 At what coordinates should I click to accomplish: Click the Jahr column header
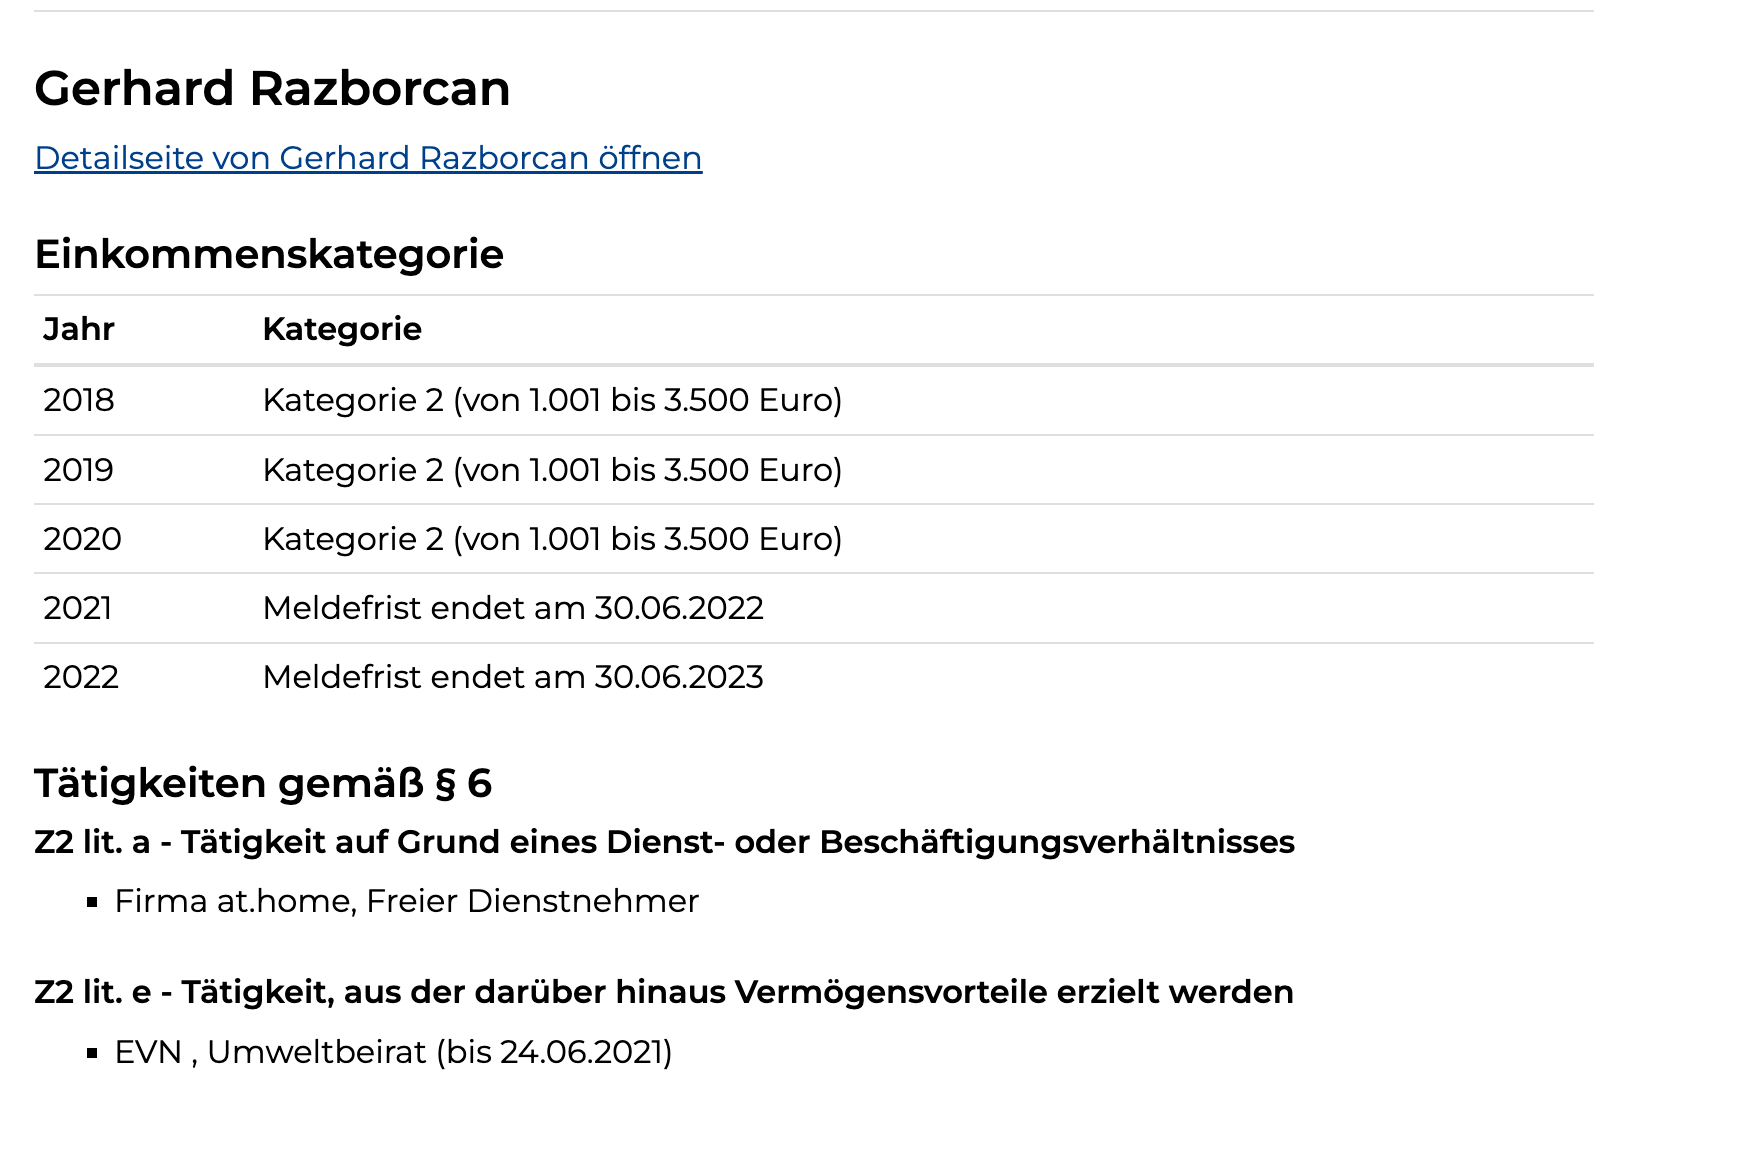click(79, 329)
